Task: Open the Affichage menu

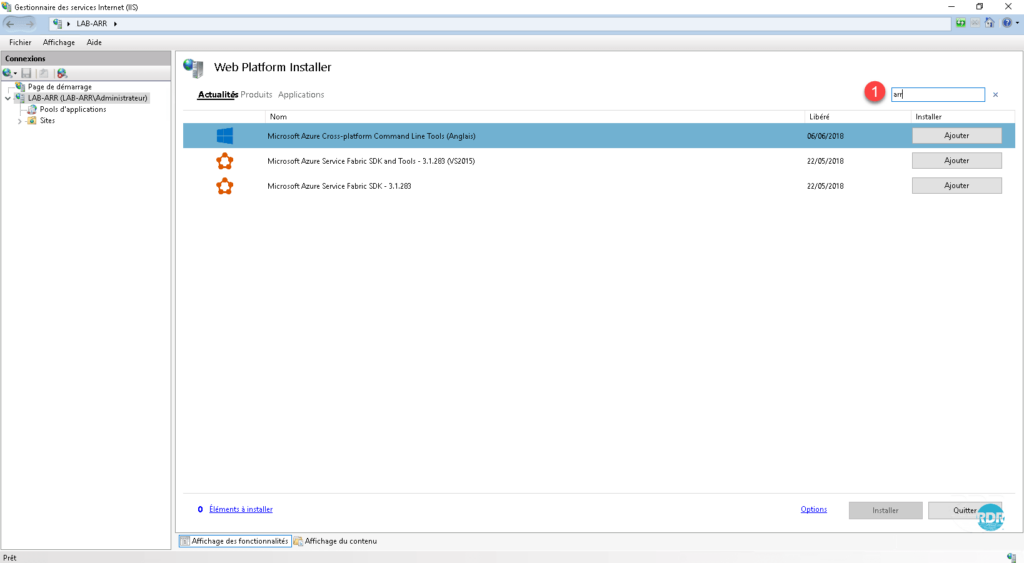Action: (x=59, y=42)
